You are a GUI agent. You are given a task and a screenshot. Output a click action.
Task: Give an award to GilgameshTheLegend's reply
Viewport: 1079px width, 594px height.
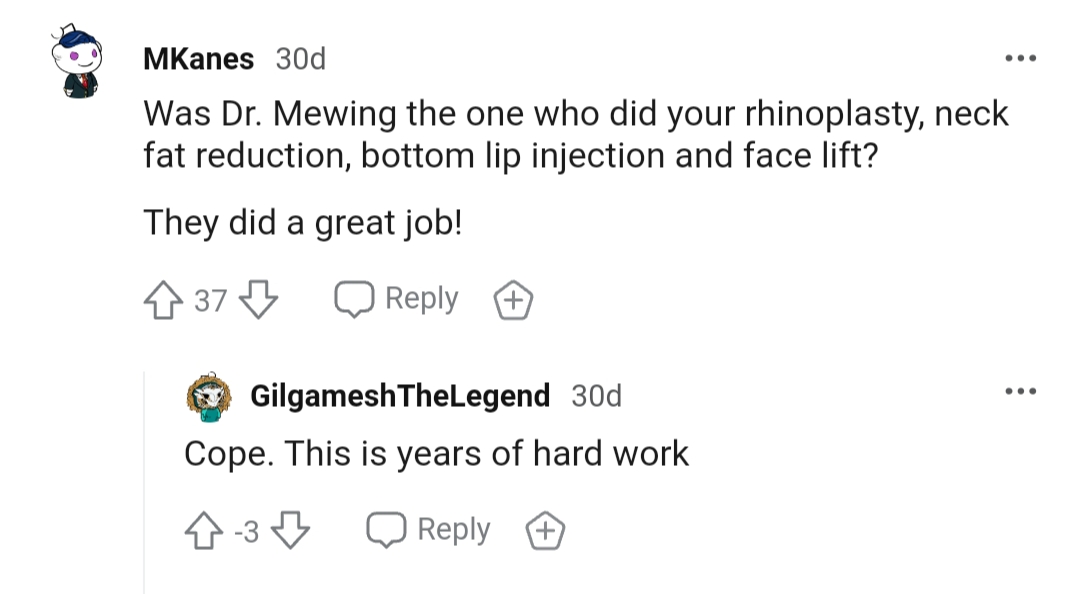pos(546,531)
